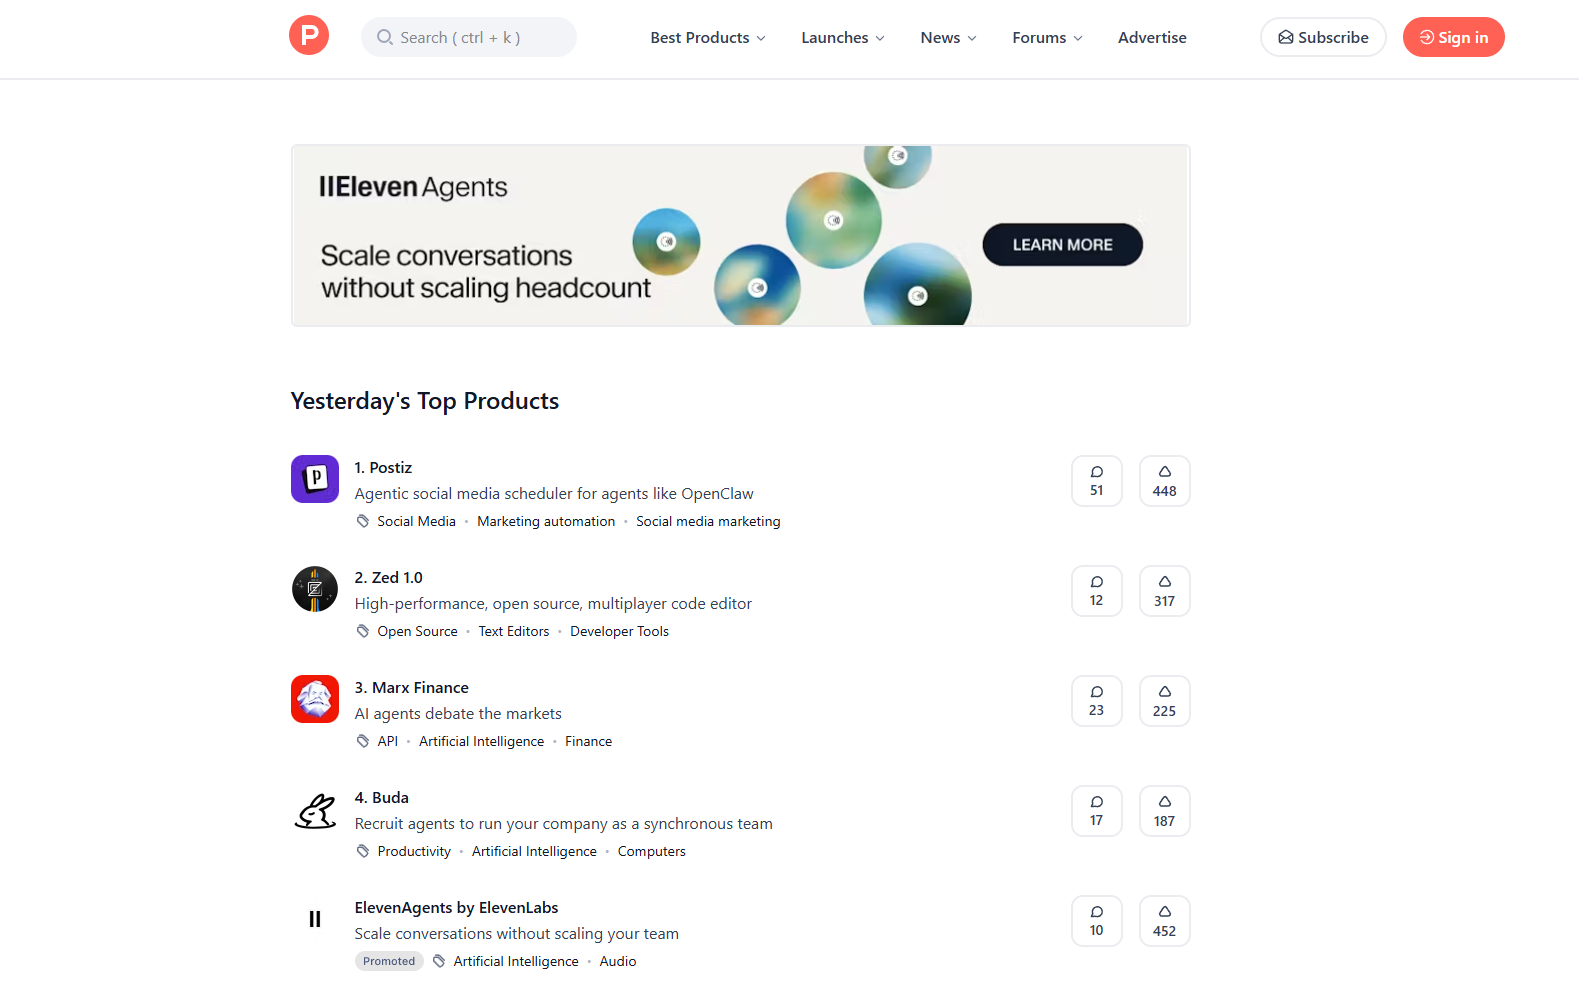Image resolution: width=1579 pixels, height=997 pixels.
Task: Open the Marx Finance product icon
Action: (315, 699)
